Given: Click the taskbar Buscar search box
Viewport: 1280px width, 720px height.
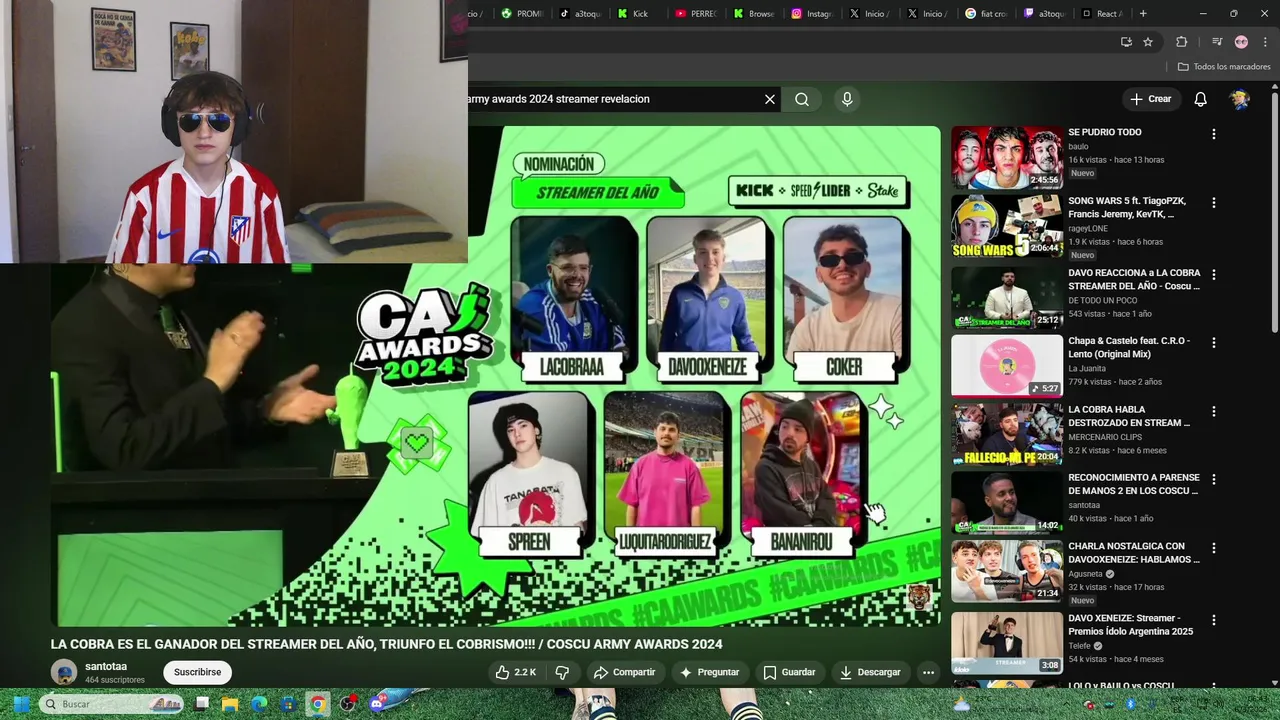Looking at the screenshot, I should point(111,704).
